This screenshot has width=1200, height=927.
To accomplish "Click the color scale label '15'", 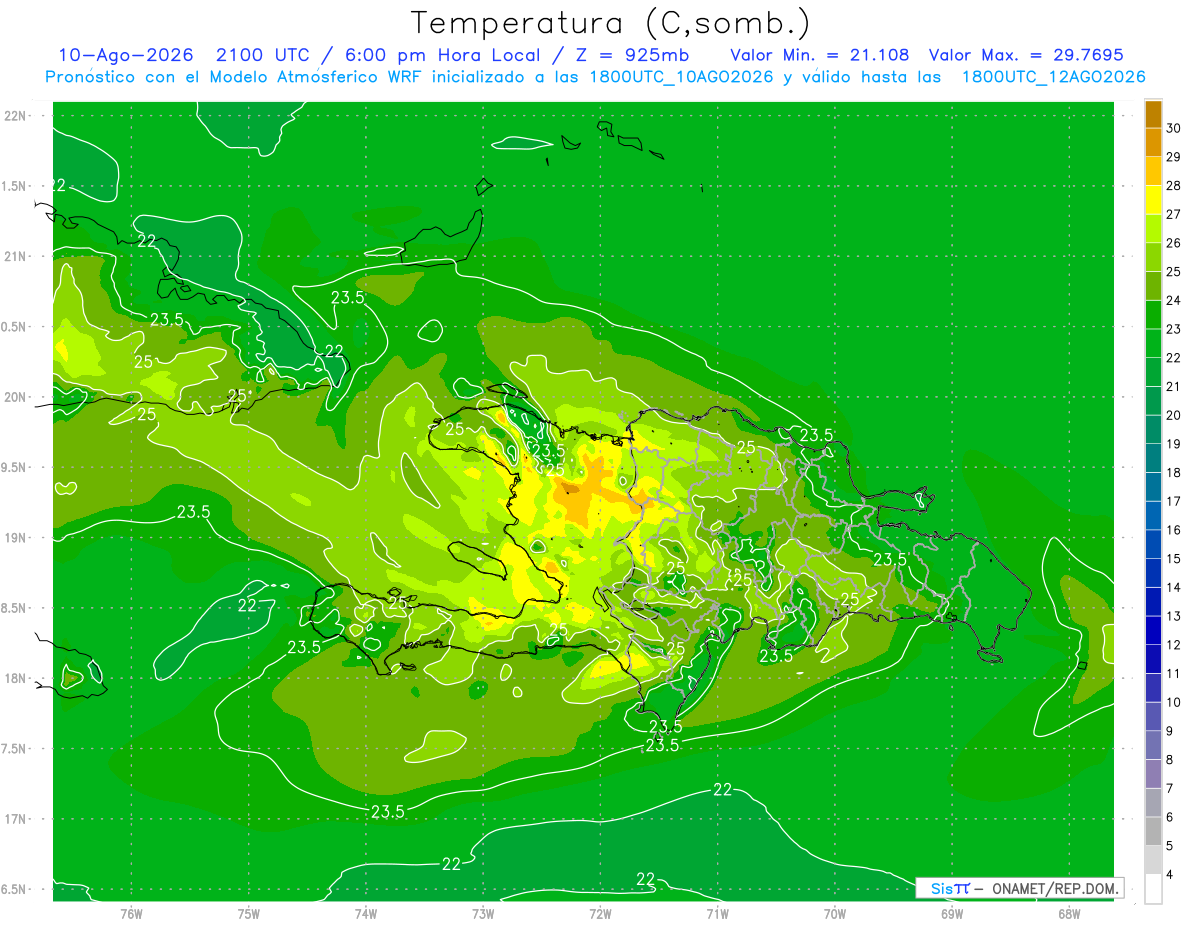I will (1174, 558).
